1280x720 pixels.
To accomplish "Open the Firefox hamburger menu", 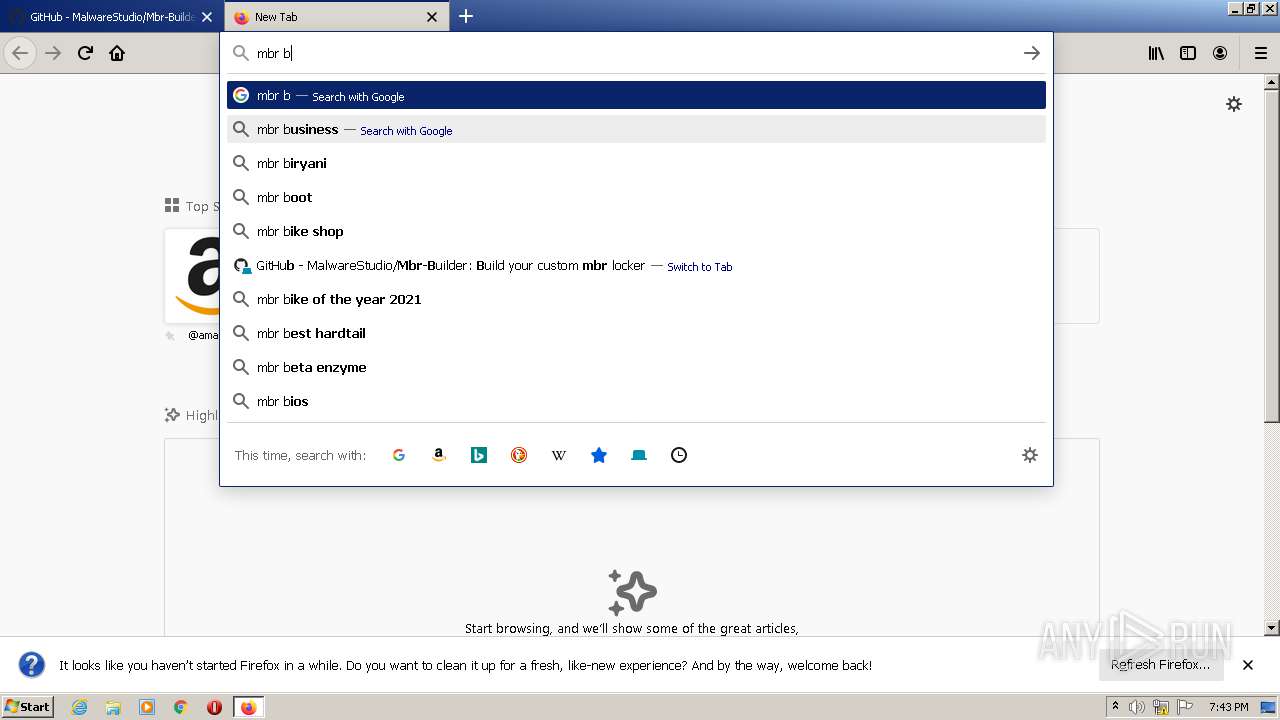I will [x=1261, y=53].
